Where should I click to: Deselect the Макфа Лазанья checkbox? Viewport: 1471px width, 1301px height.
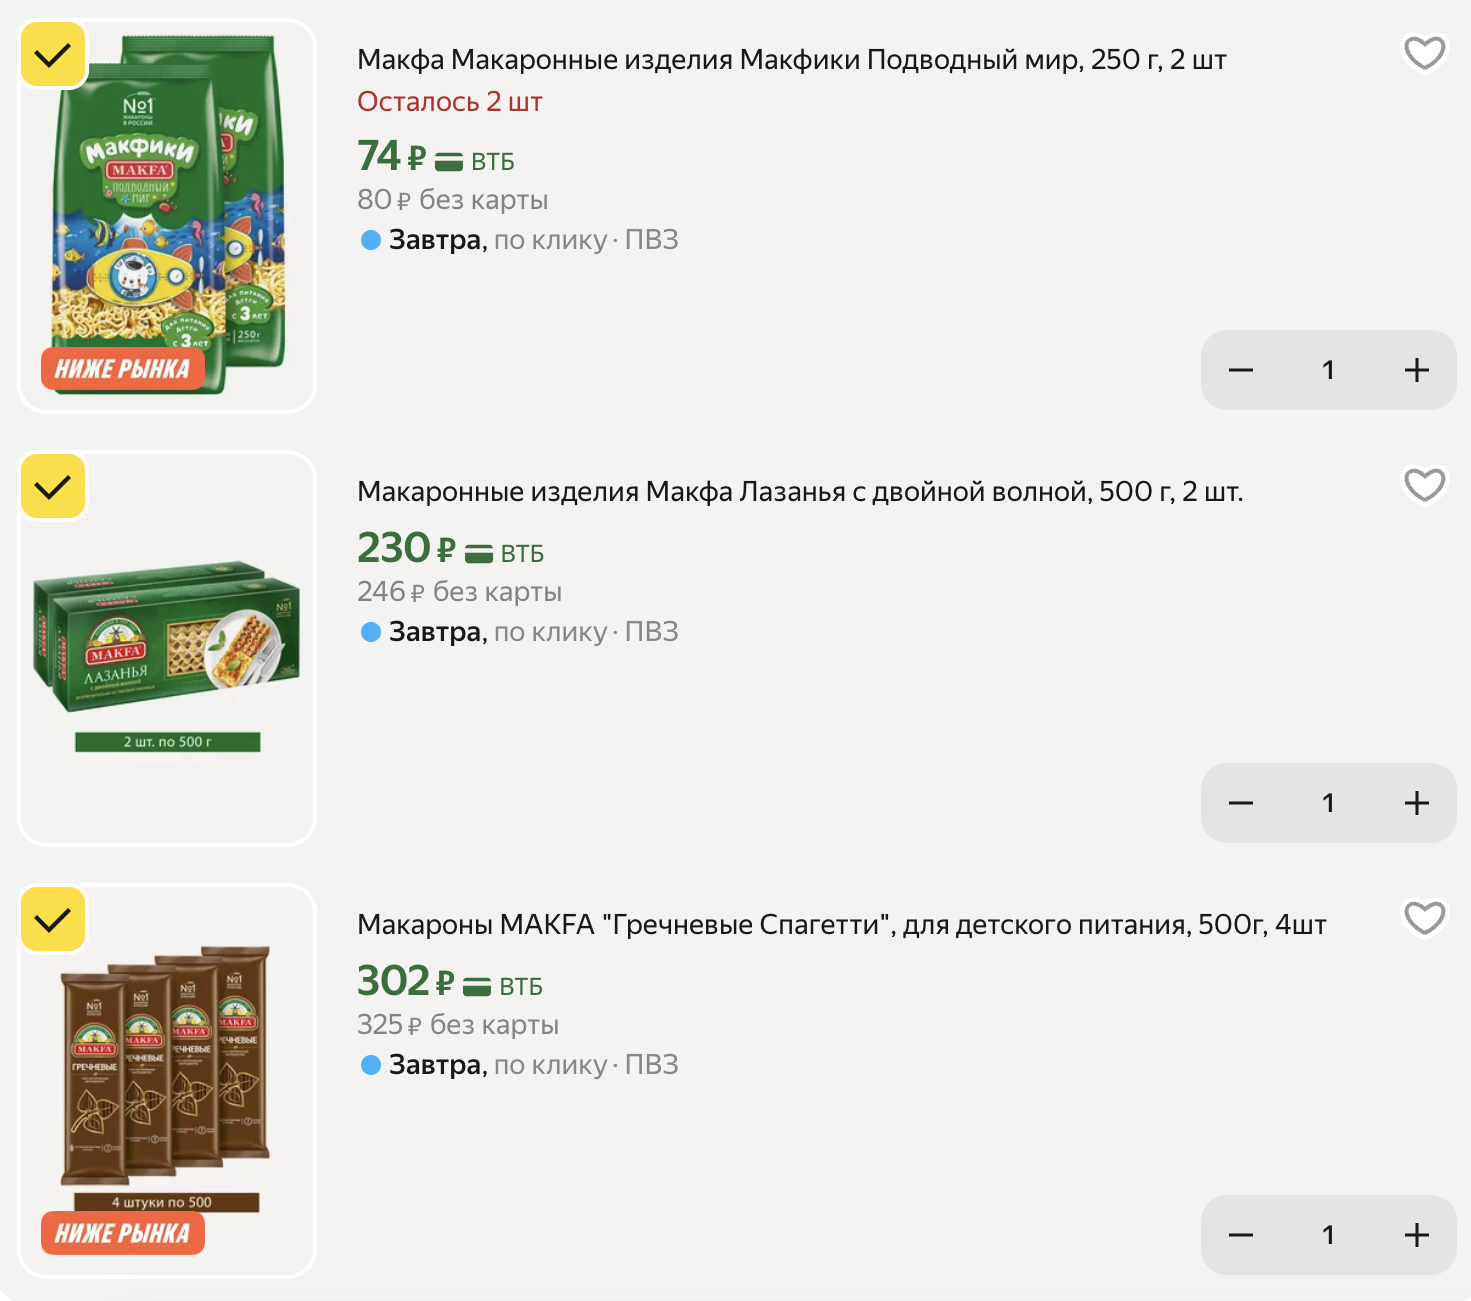[x=53, y=487]
